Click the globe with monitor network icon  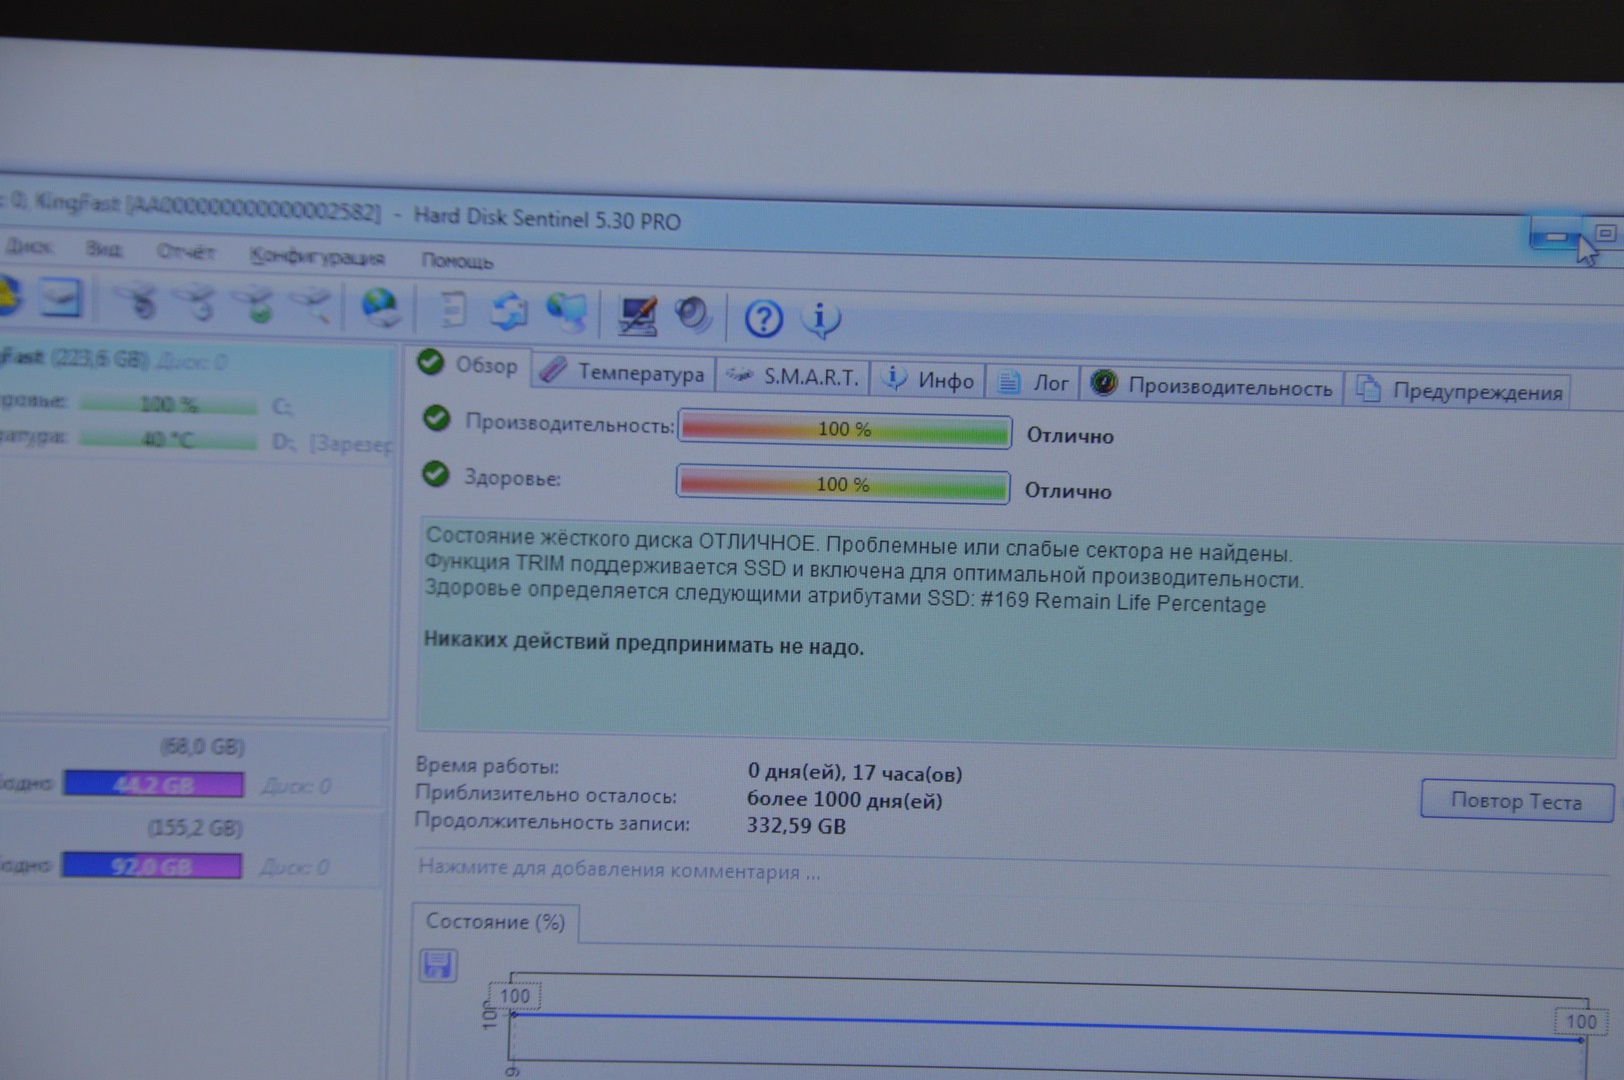tap(566, 313)
